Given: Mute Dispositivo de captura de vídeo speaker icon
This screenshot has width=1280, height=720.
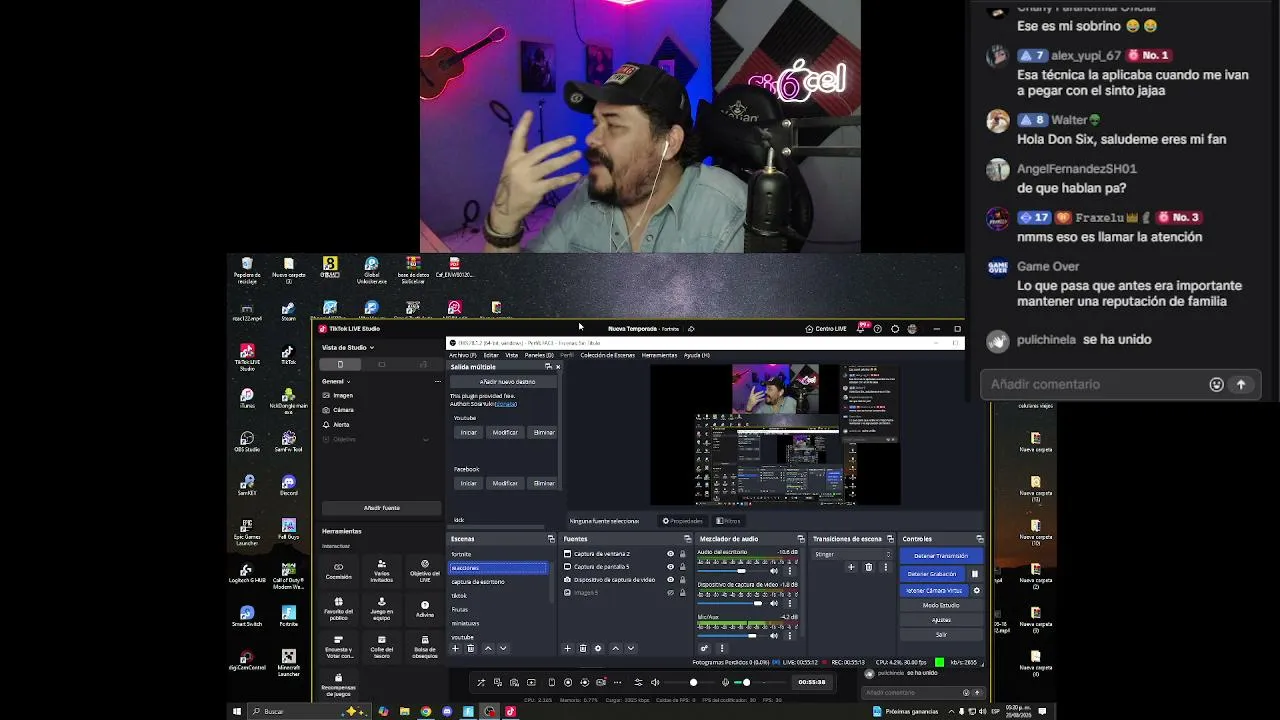Looking at the screenshot, I should [774, 603].
